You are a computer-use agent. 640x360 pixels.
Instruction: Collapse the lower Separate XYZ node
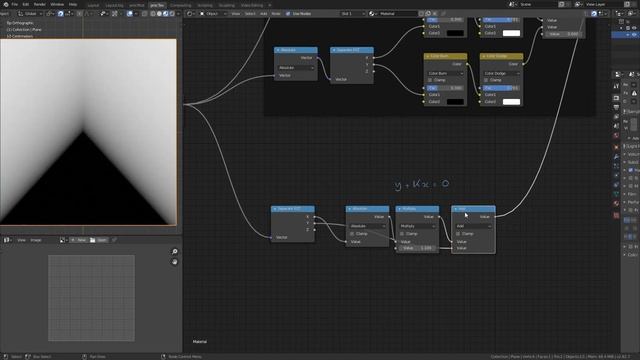pos(275,209)
